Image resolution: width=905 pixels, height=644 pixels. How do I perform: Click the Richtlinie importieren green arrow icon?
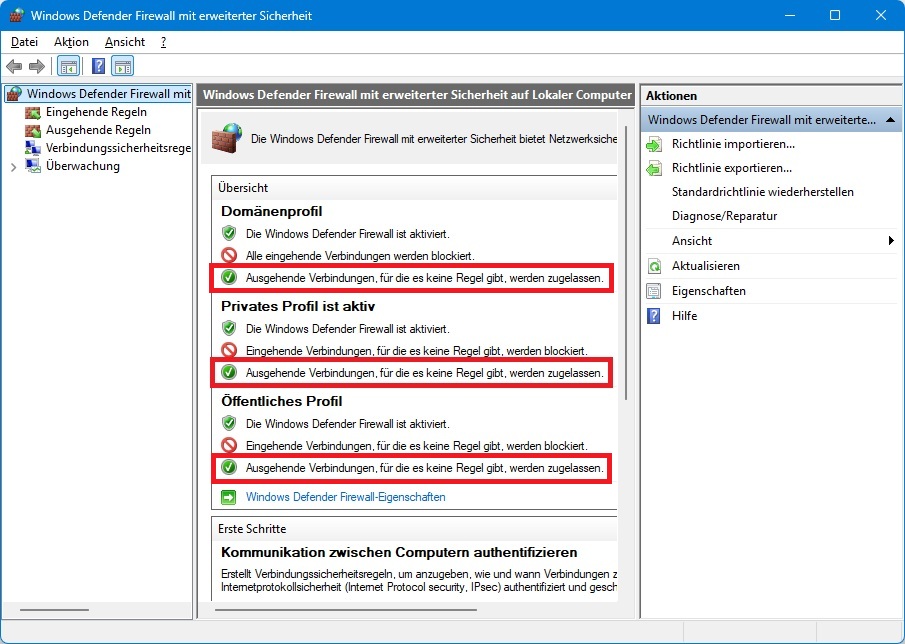[x=654, y=144]
